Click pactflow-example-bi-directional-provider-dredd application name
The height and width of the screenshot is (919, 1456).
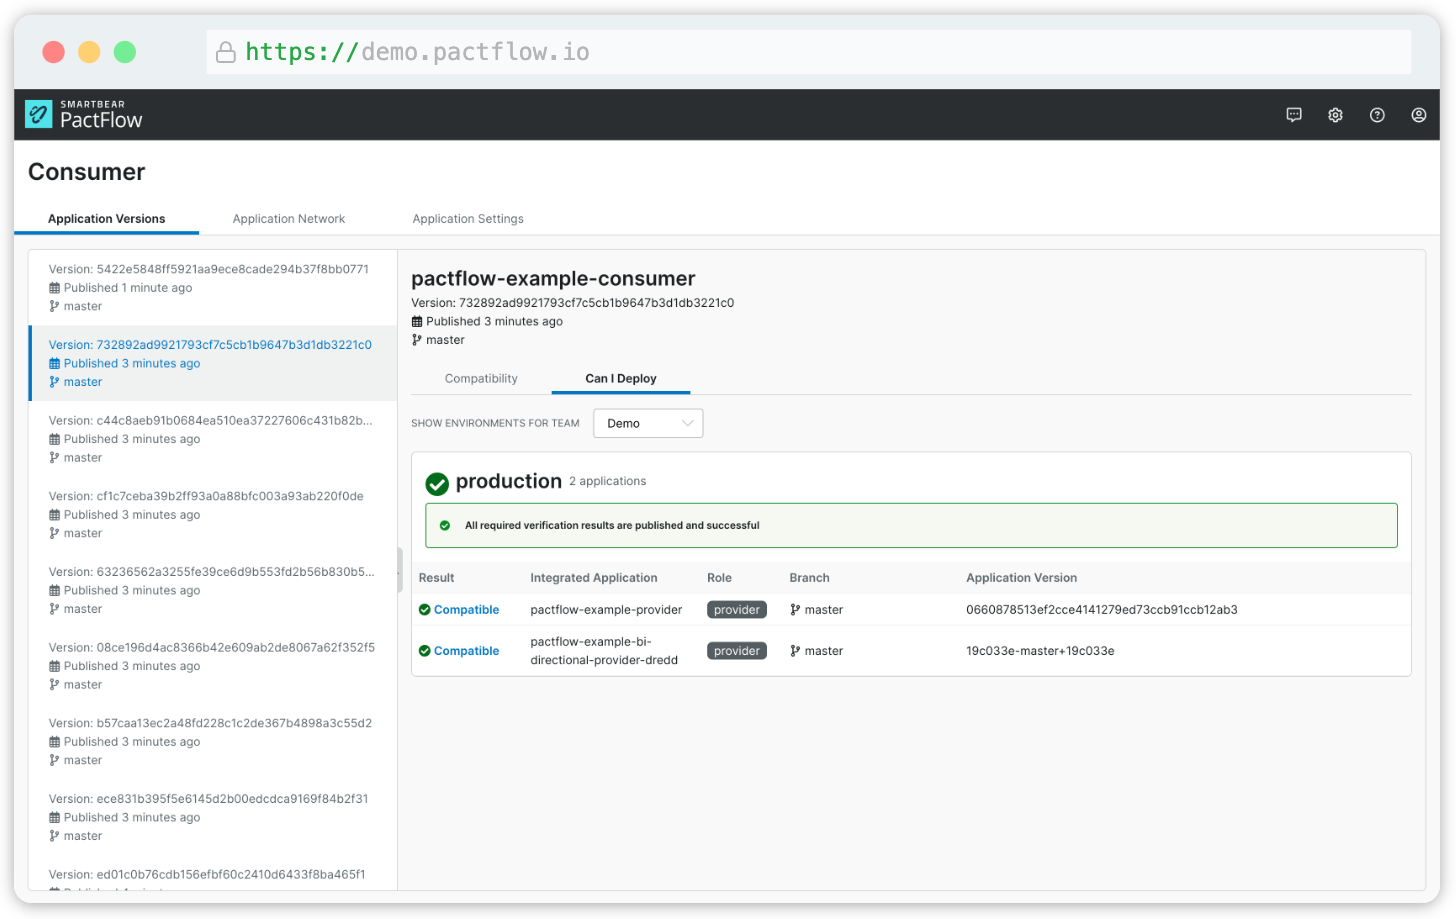point(604,651)
